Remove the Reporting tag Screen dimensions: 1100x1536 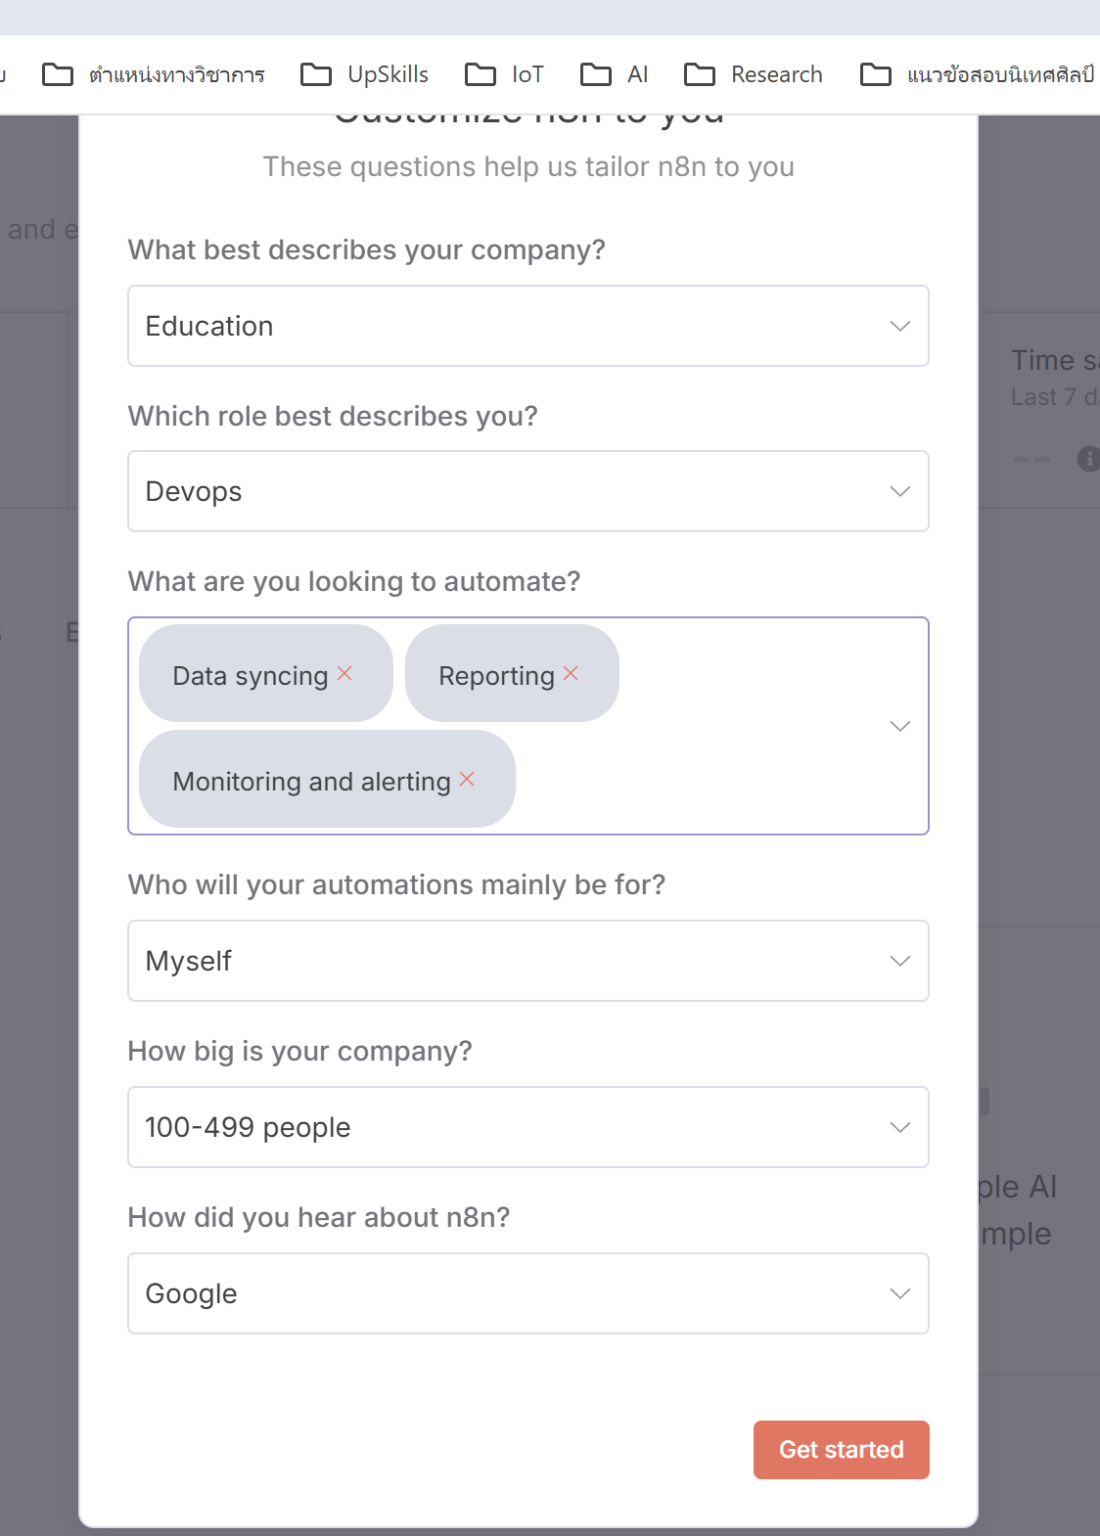571,674
